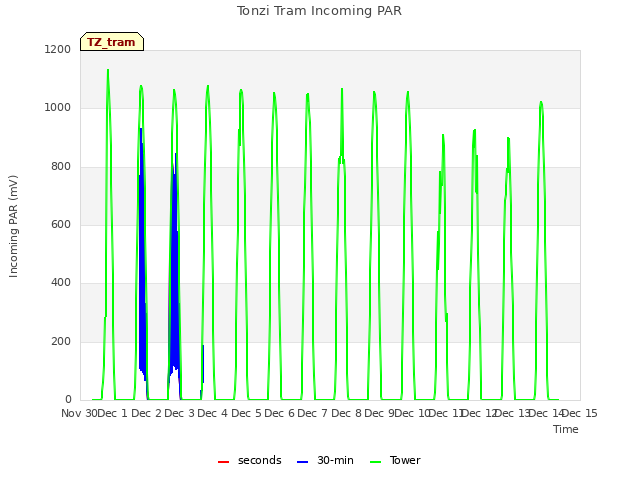
Task: Click the 1000 y-axis tick label
Action: tap(58, 108)
